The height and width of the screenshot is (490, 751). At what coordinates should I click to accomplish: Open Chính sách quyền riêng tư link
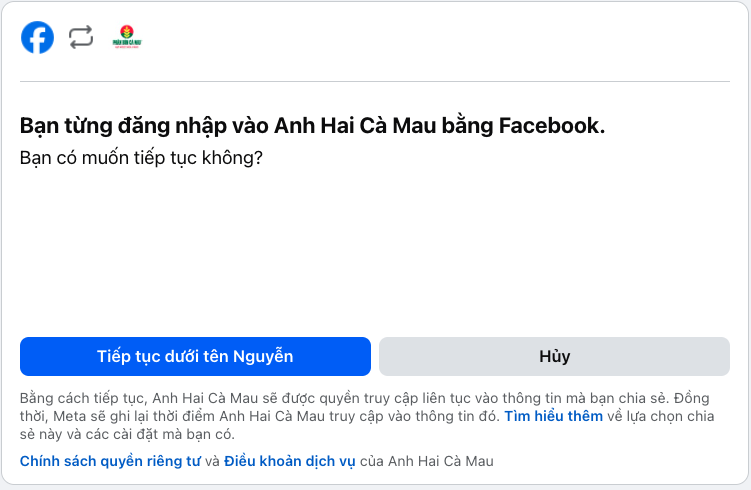tap(110, 461)
